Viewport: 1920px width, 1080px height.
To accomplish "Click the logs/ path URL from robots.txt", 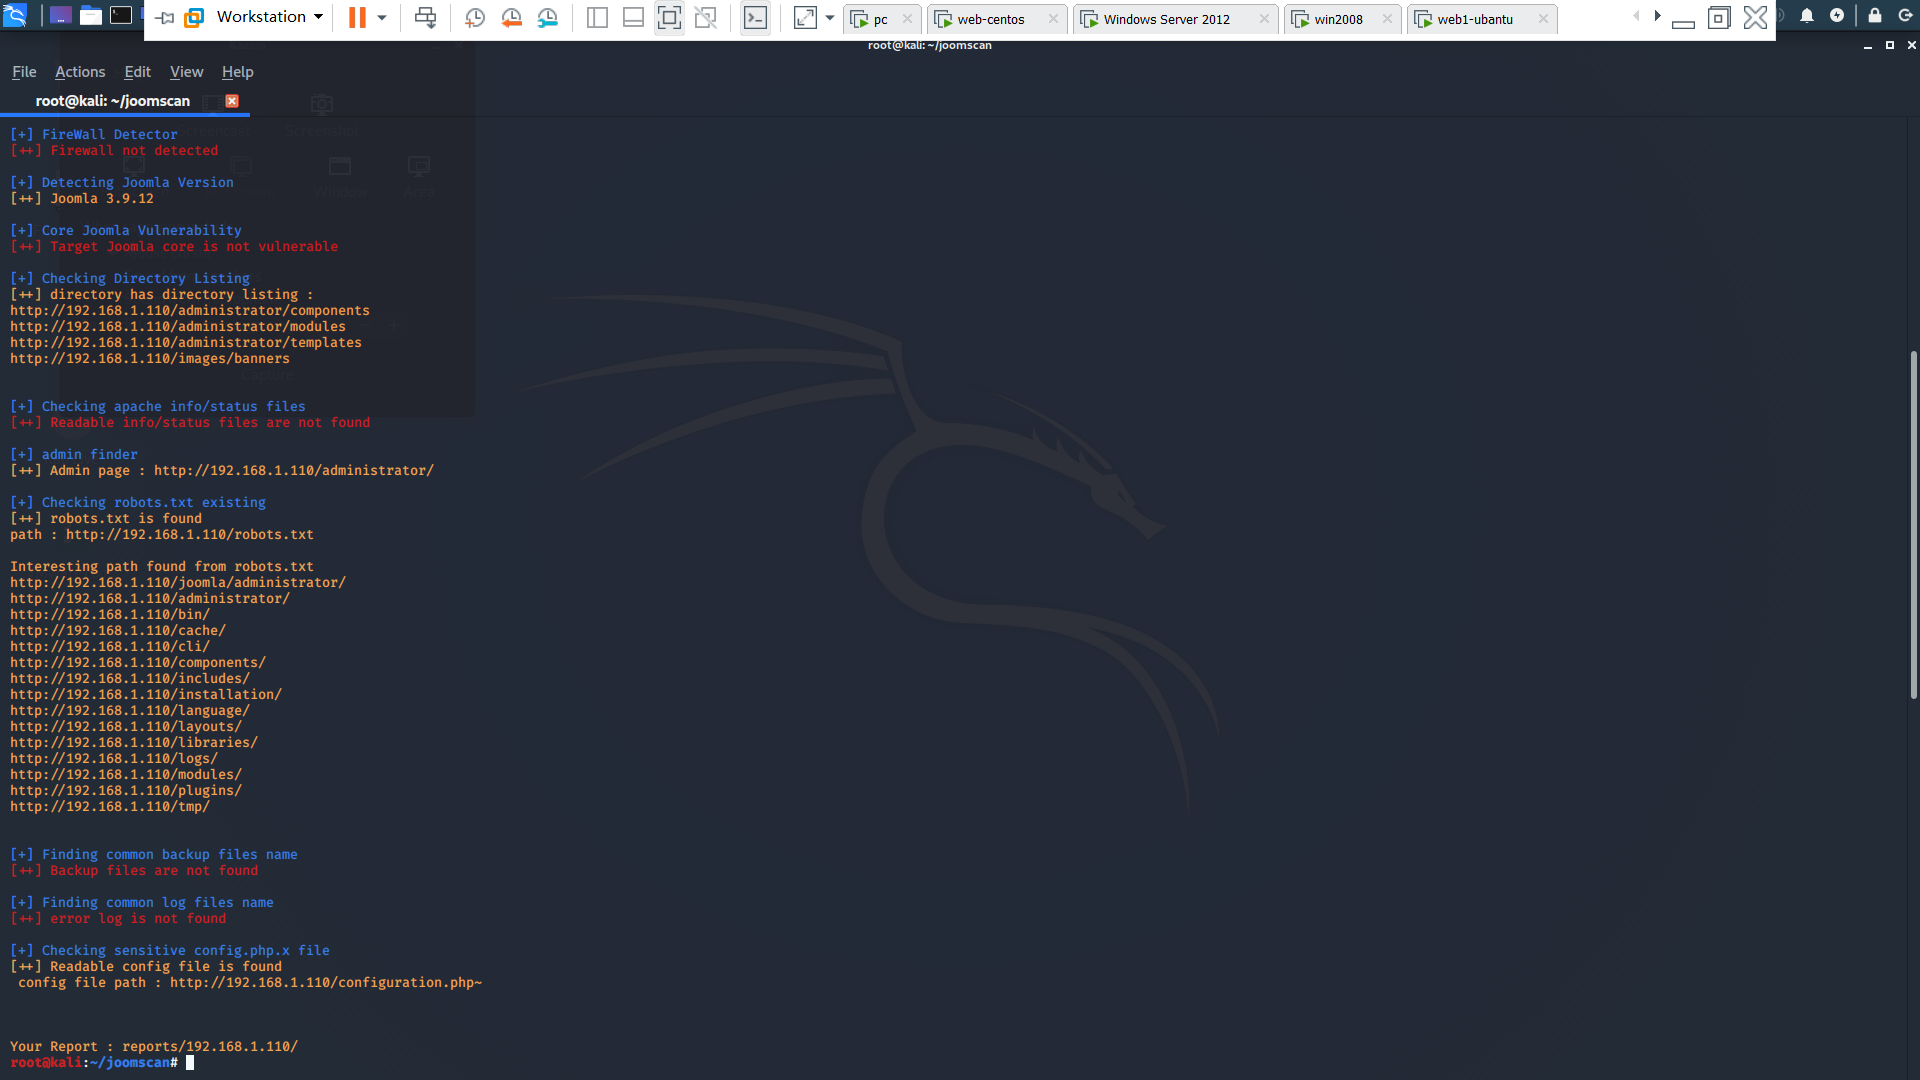I will pos(114,758).
